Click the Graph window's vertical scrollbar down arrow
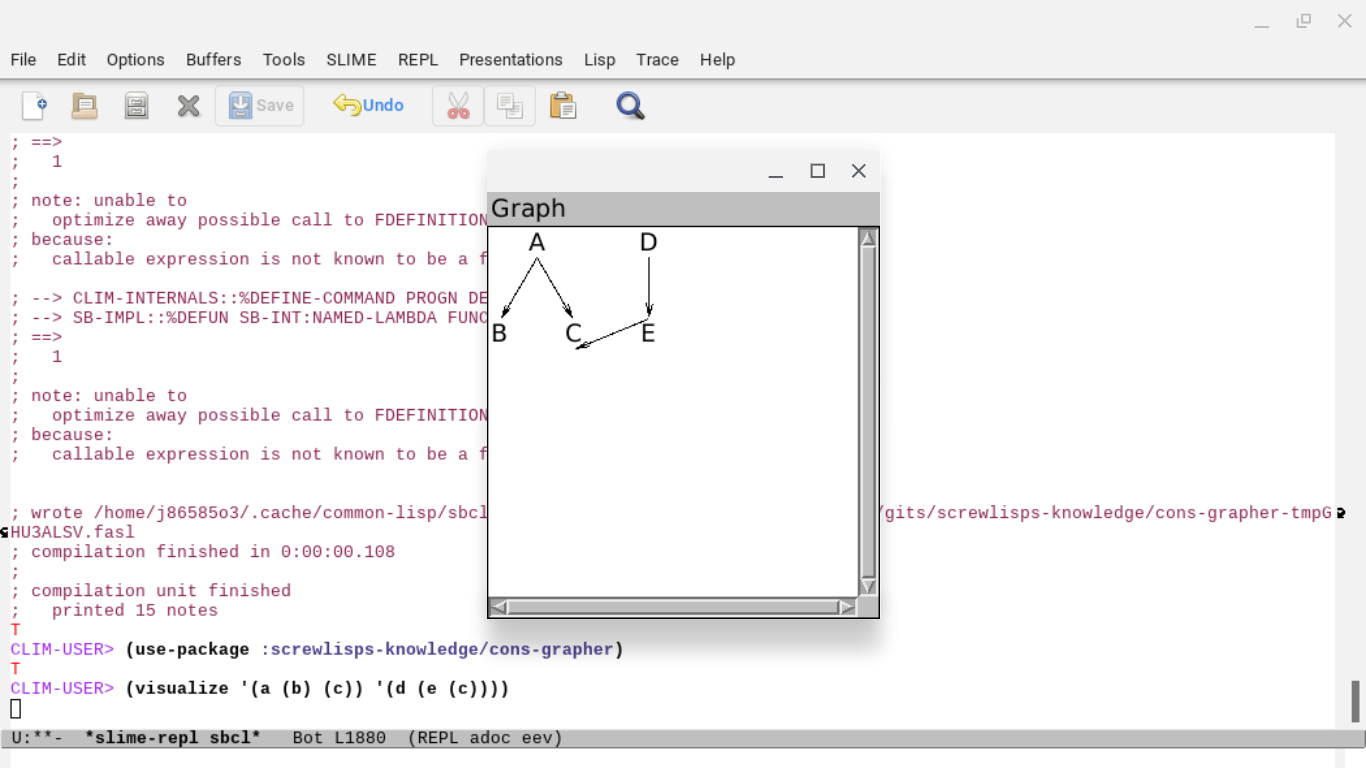 pos(868,587)
